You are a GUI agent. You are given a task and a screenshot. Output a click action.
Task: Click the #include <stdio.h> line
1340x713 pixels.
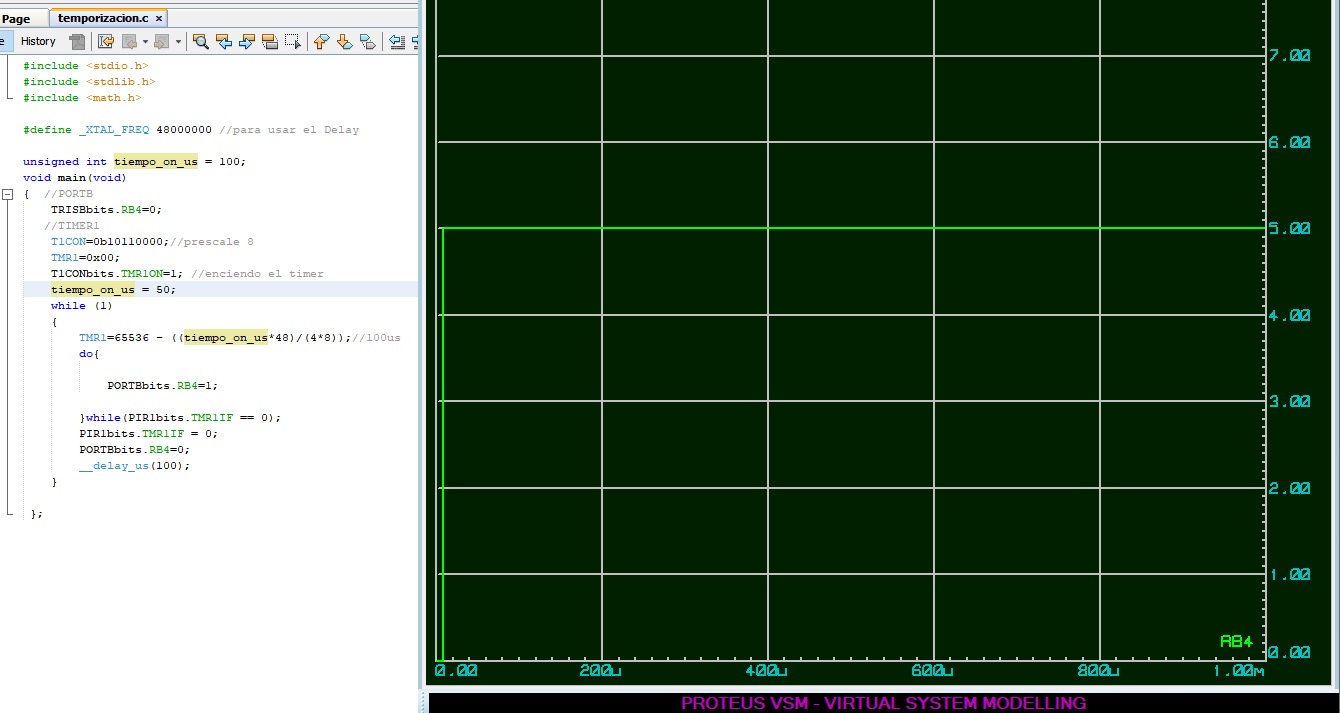coord(86,66)
